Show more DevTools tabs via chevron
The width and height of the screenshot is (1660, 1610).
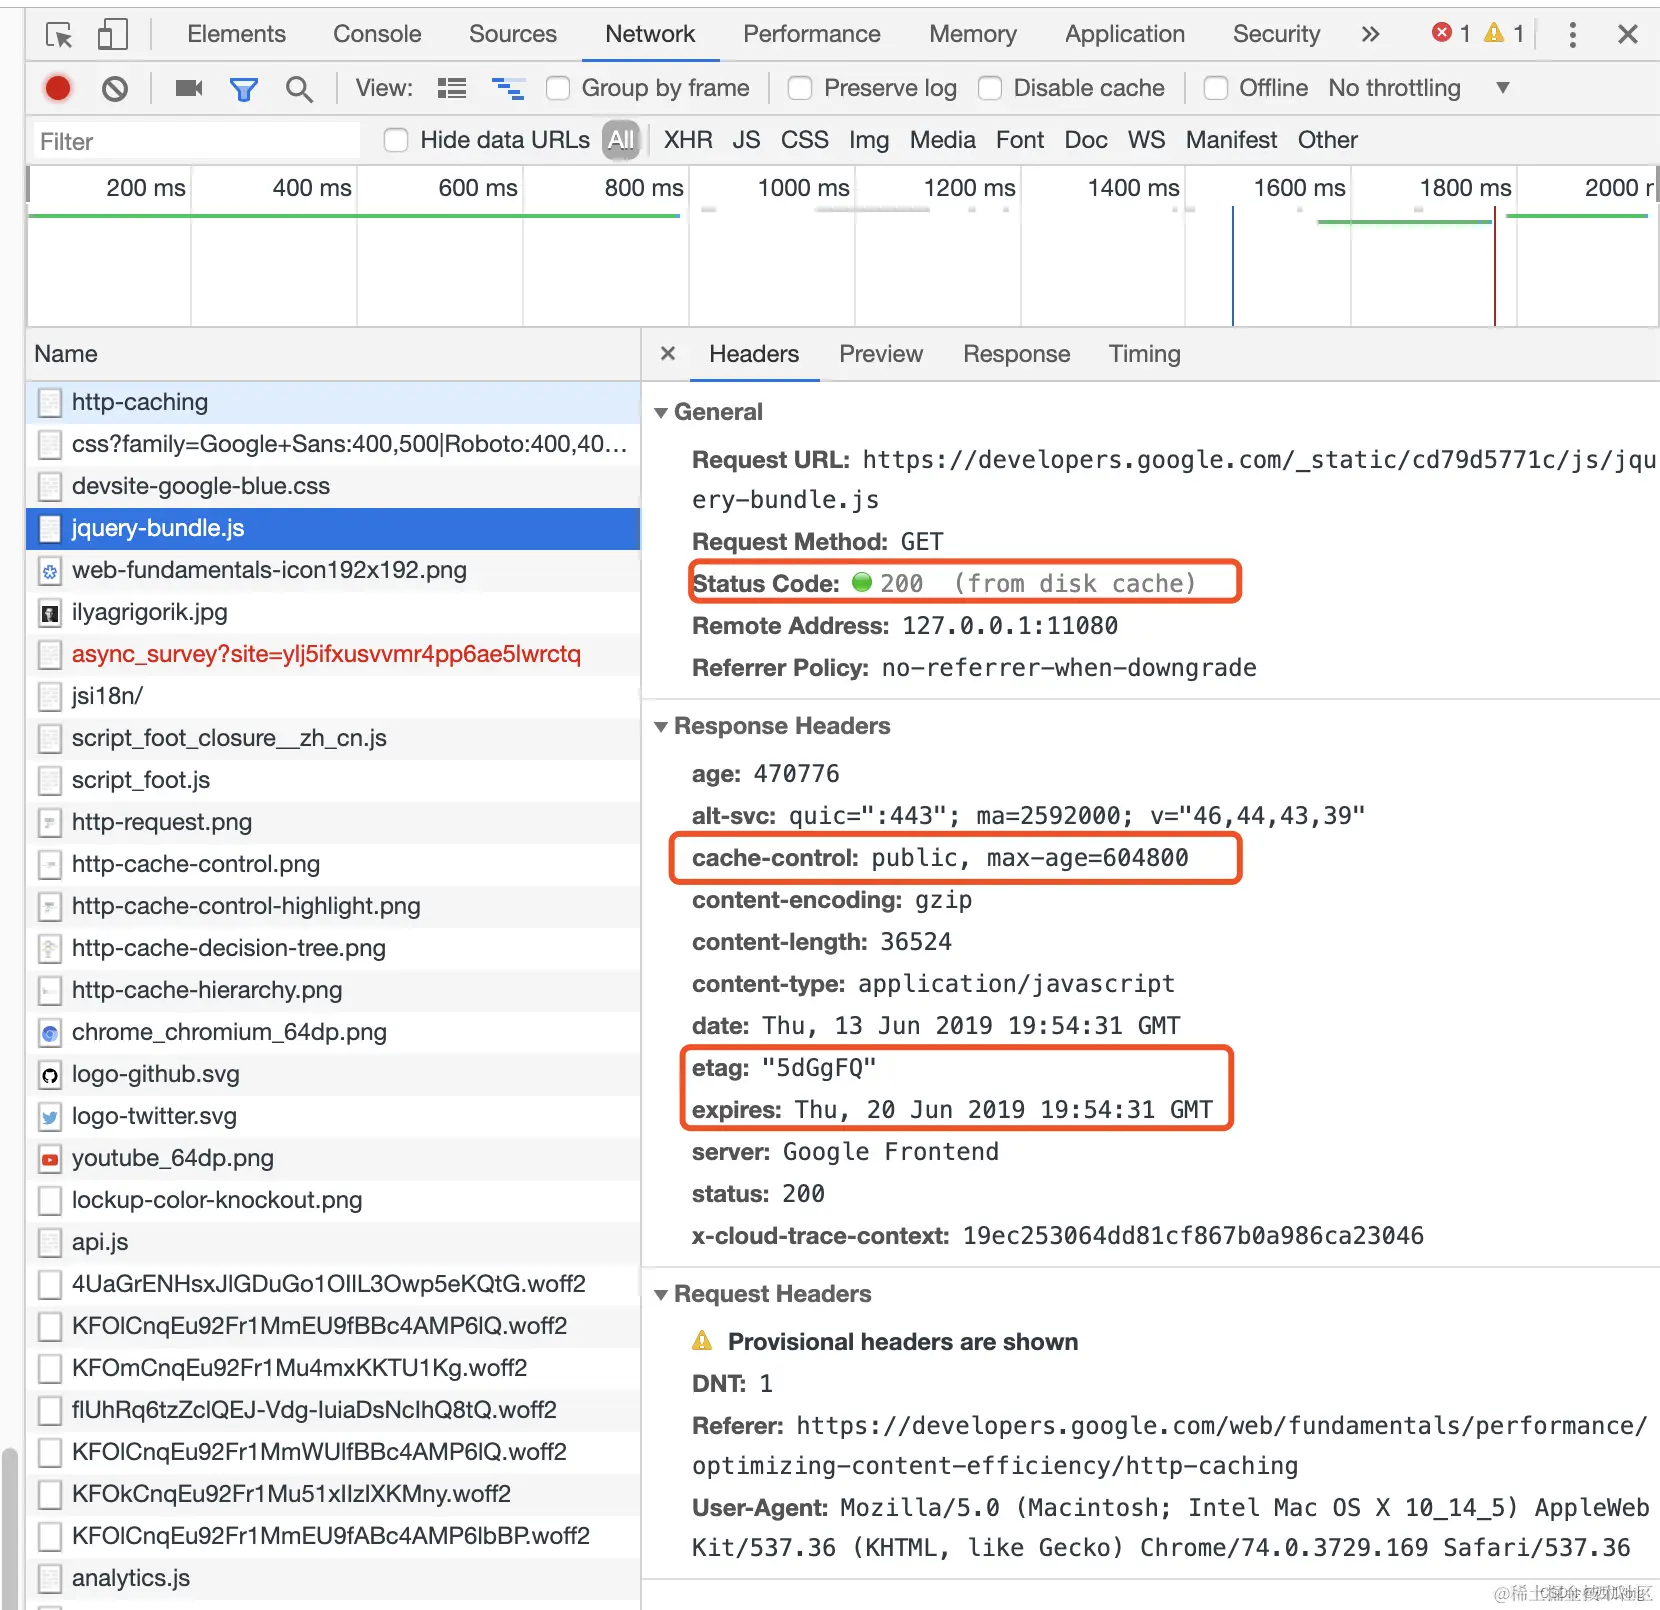click(x=1370, y=35)
